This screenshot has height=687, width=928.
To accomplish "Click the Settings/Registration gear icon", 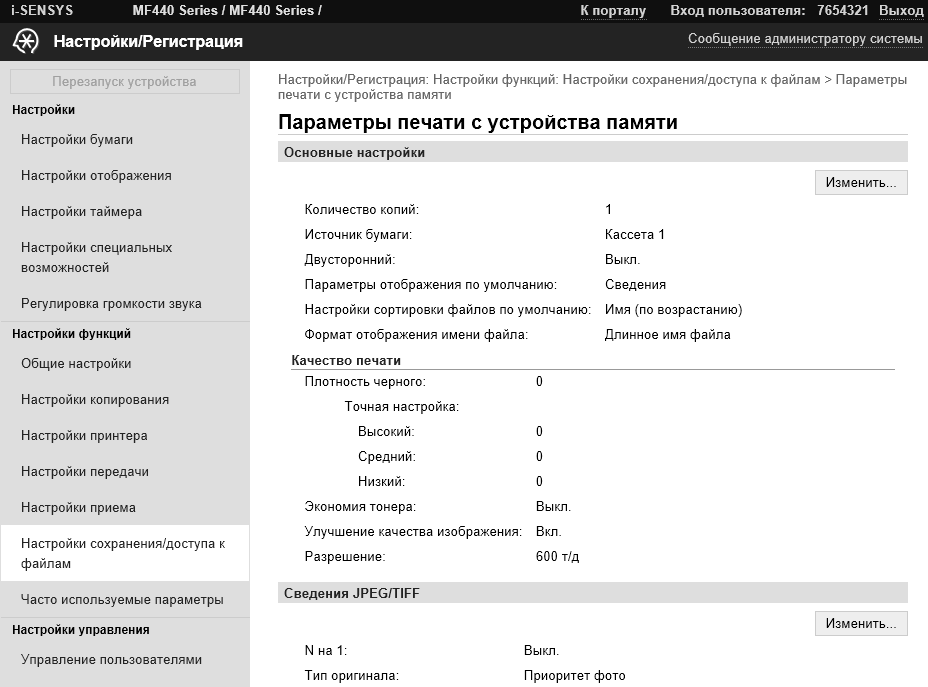I will [x=25, y=41].
